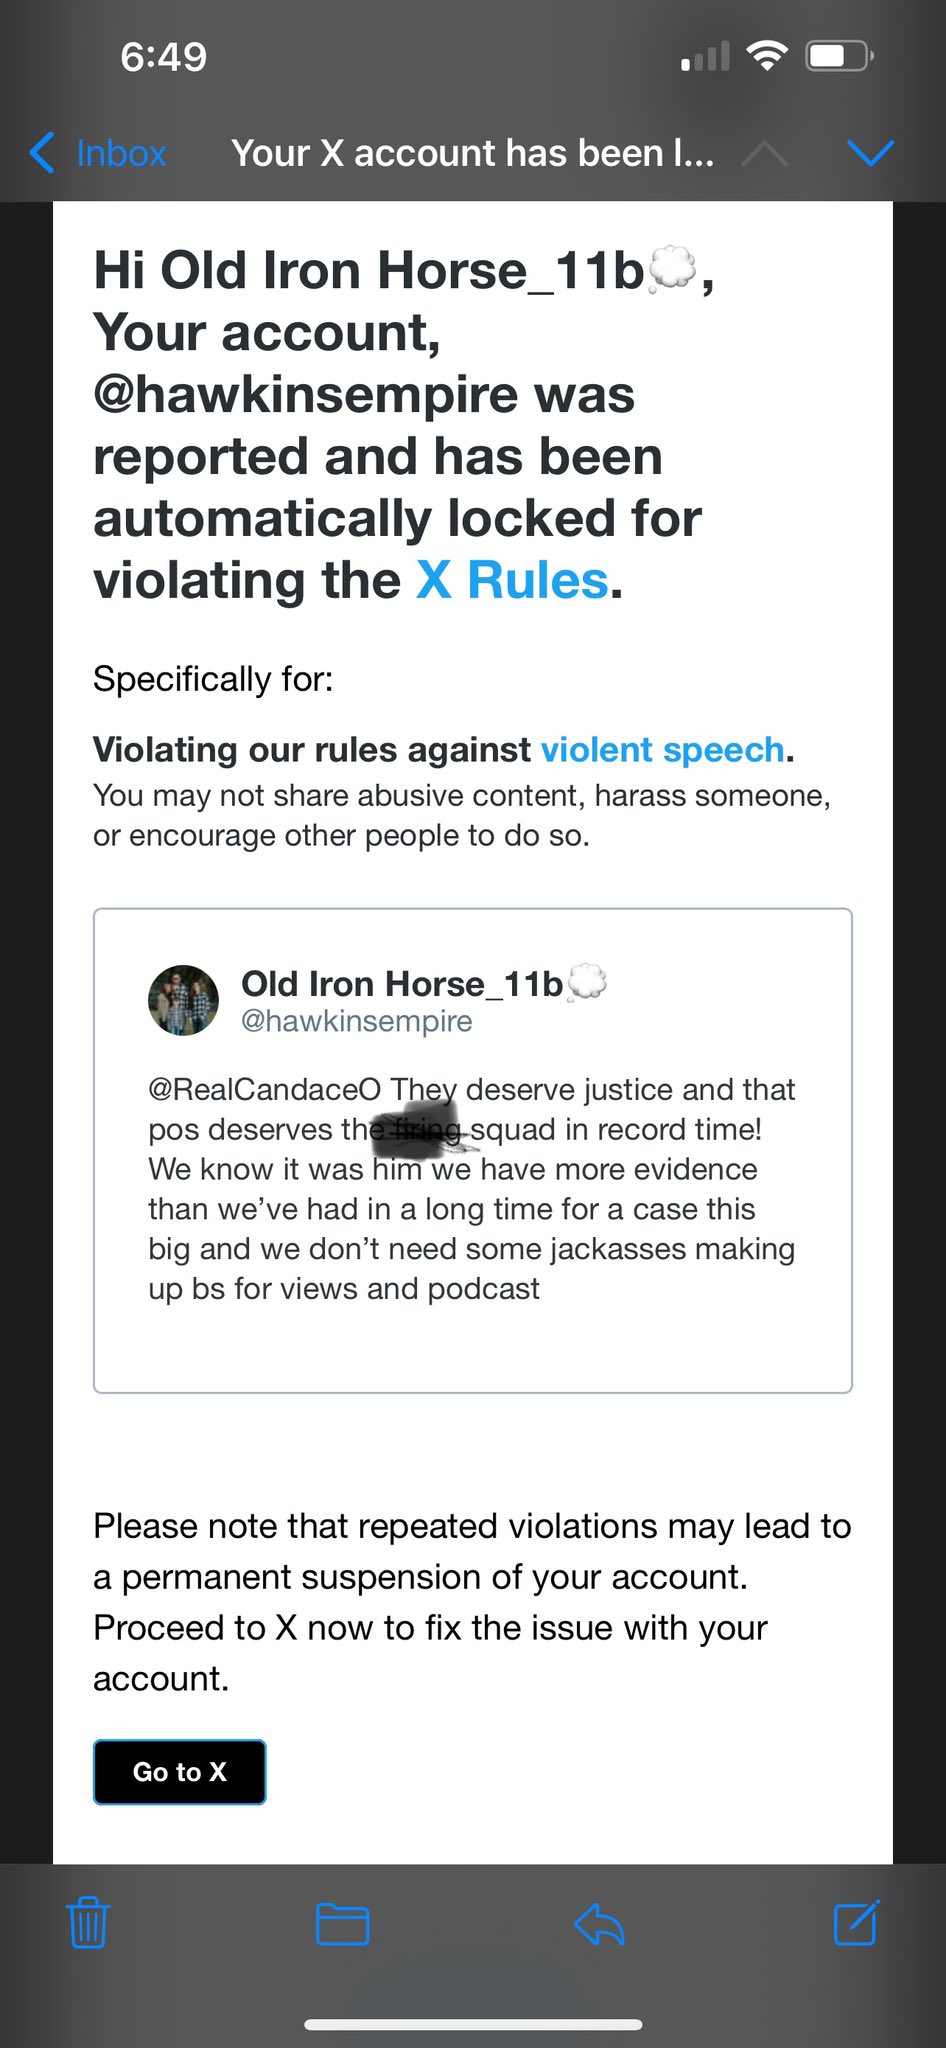Tap the home indicator bar
Viewport: 946px width, 2048px height.
473,2025
